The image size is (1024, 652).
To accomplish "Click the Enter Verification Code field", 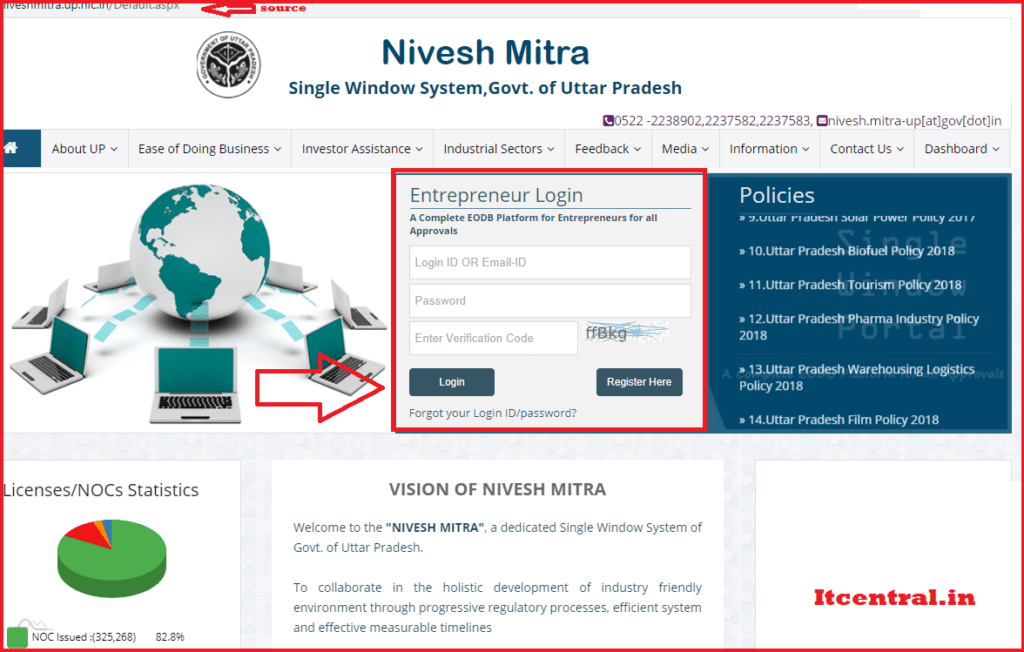I will (x=494, y=338).
